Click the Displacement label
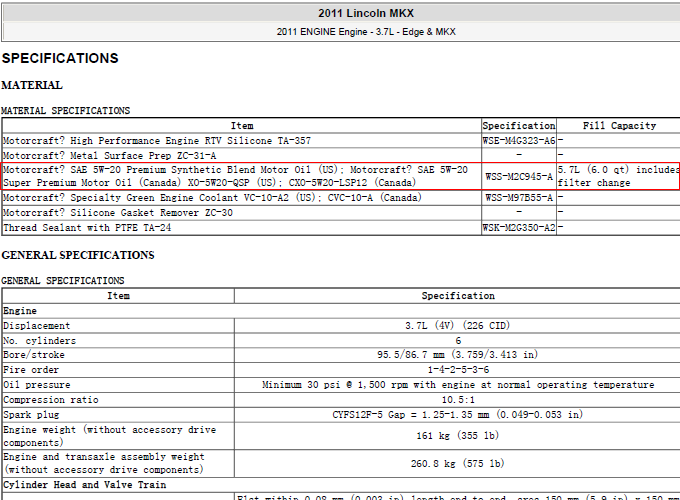The width and height of the screenshot is (680, 500). [x=36, y=326]
